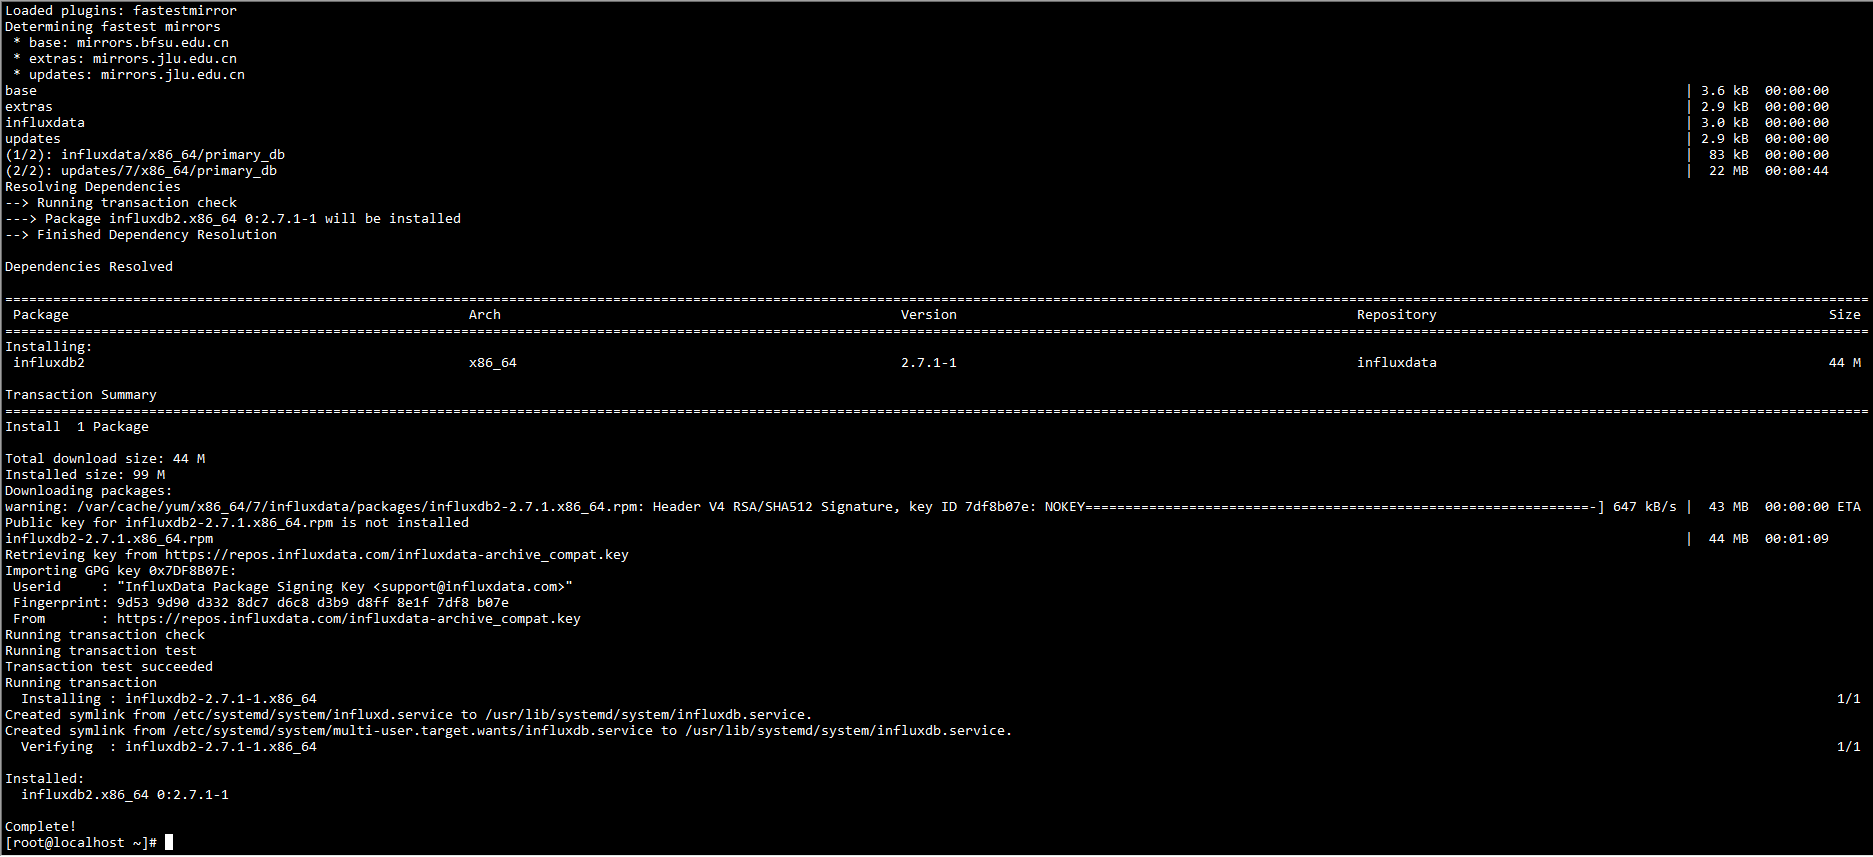Click "Determining fastest mirrors" text

113,27
